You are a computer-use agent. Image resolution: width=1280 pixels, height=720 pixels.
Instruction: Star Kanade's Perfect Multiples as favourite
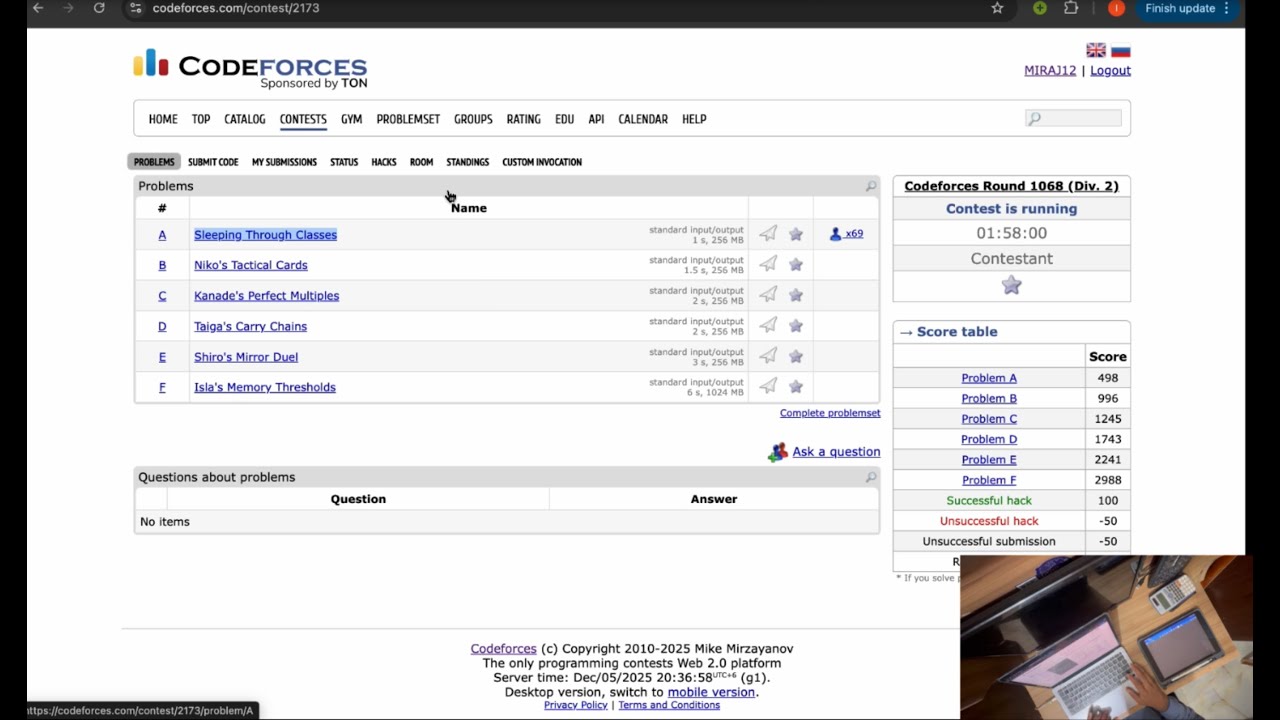[x=796, y=295]
